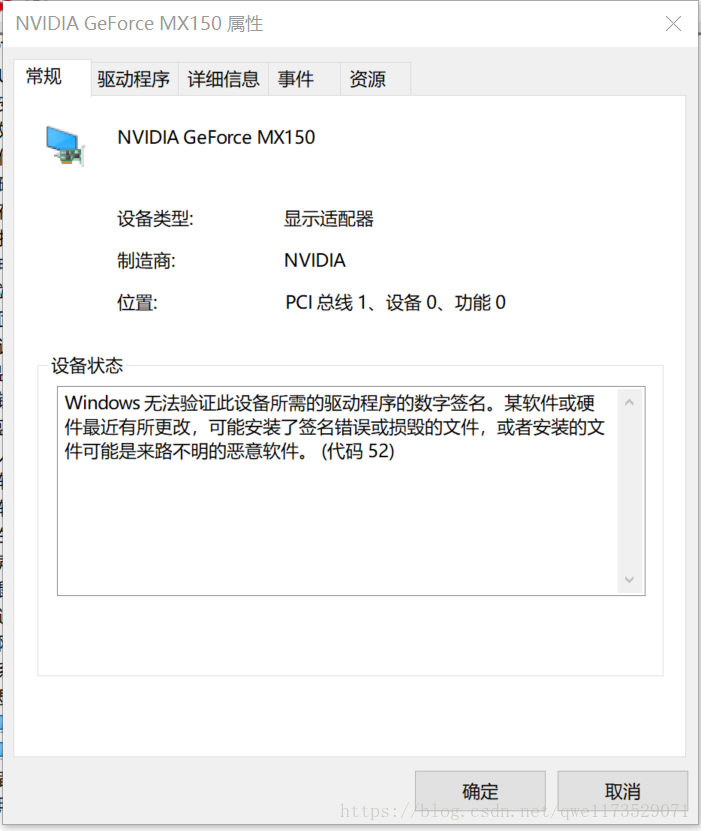Image resolution: width=701 pixels, height=831 pixels.
Task: Click the (代码 52) error code text
Action: point(358,451)
